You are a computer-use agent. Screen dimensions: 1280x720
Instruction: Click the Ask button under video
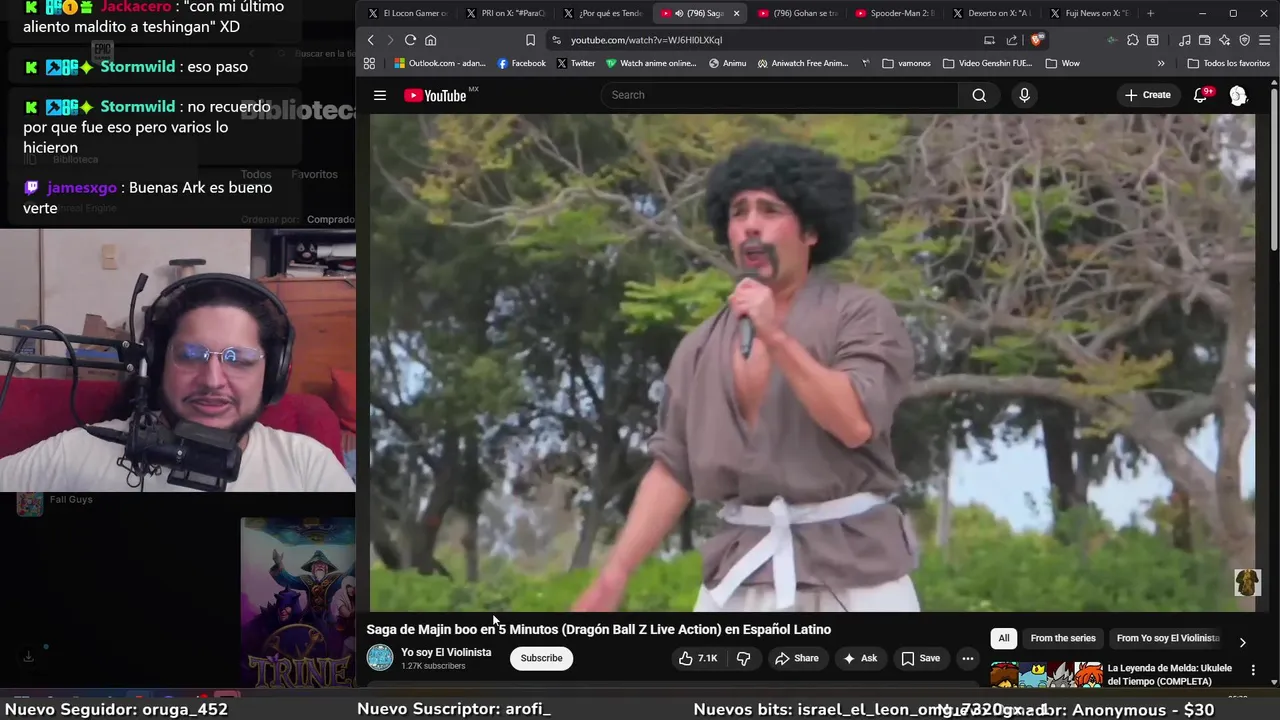click(859, 658)
